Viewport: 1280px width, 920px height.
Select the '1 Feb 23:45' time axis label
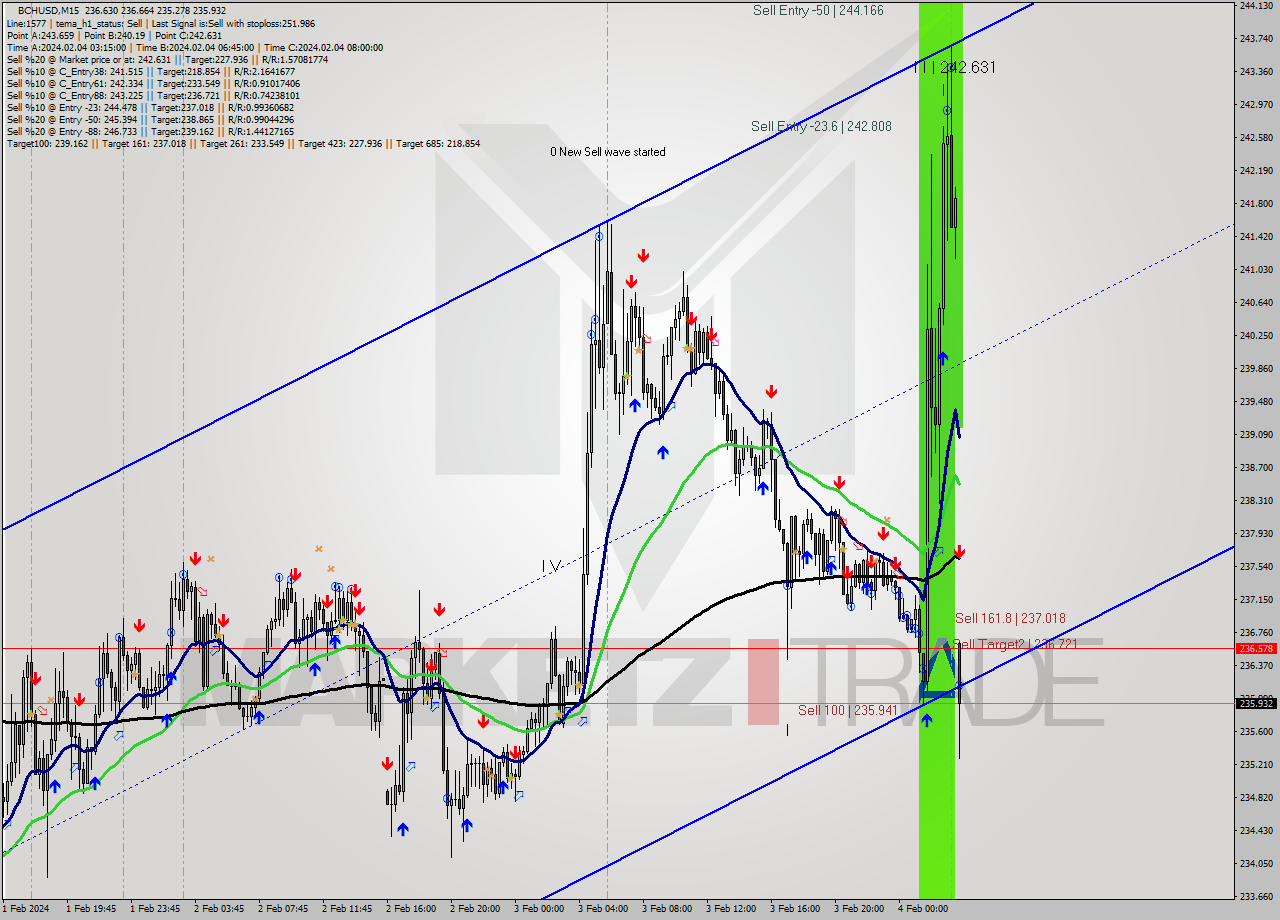(x=155, y=909)
